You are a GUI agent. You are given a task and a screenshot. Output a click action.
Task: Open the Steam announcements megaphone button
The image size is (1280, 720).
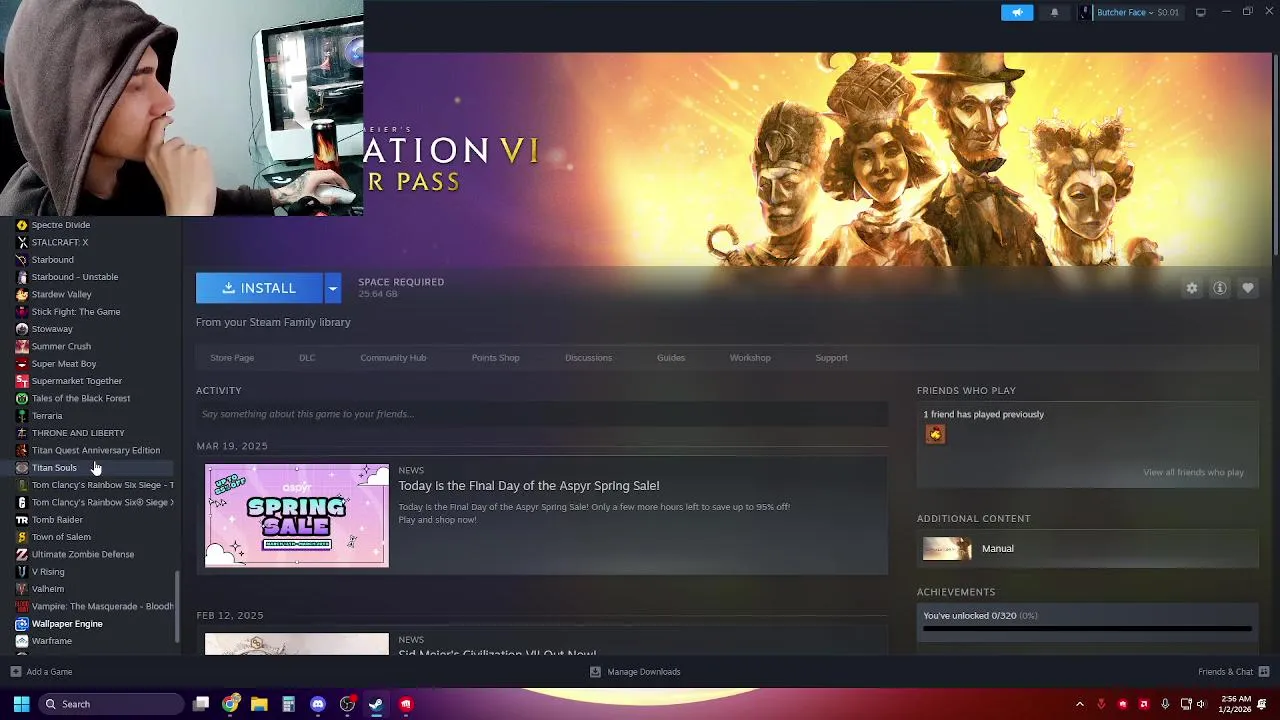click(x=1017, y=12)
